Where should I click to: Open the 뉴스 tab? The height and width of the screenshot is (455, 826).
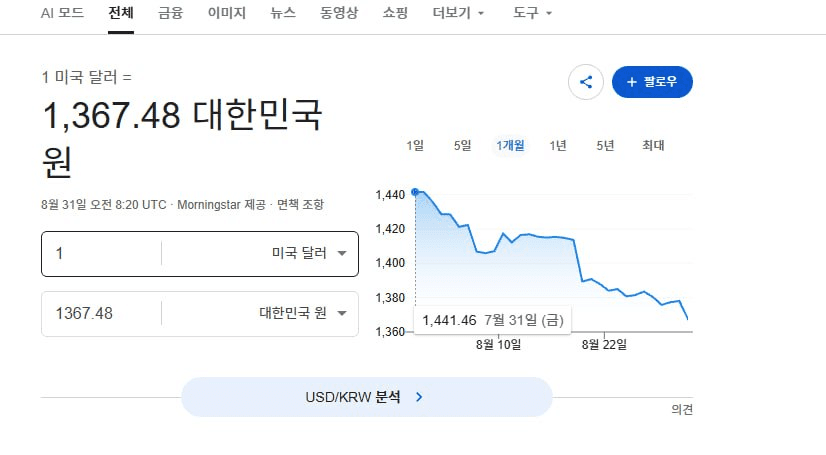[x=283, y=13]
